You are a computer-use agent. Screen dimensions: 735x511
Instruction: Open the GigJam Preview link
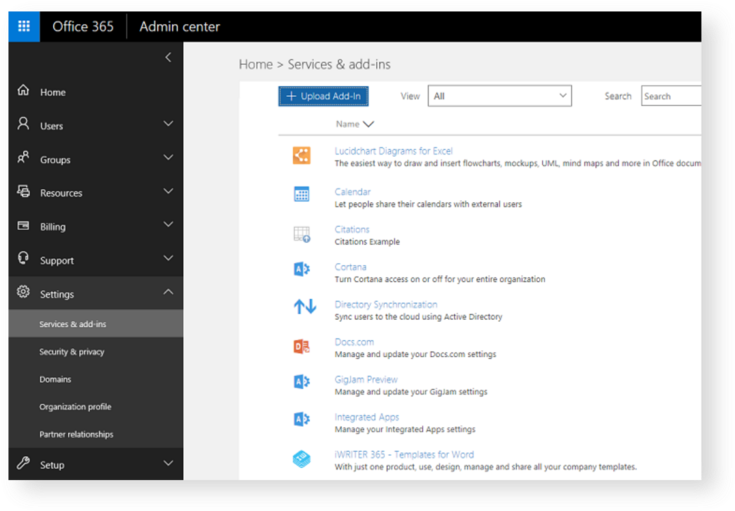tap(366, 379)
